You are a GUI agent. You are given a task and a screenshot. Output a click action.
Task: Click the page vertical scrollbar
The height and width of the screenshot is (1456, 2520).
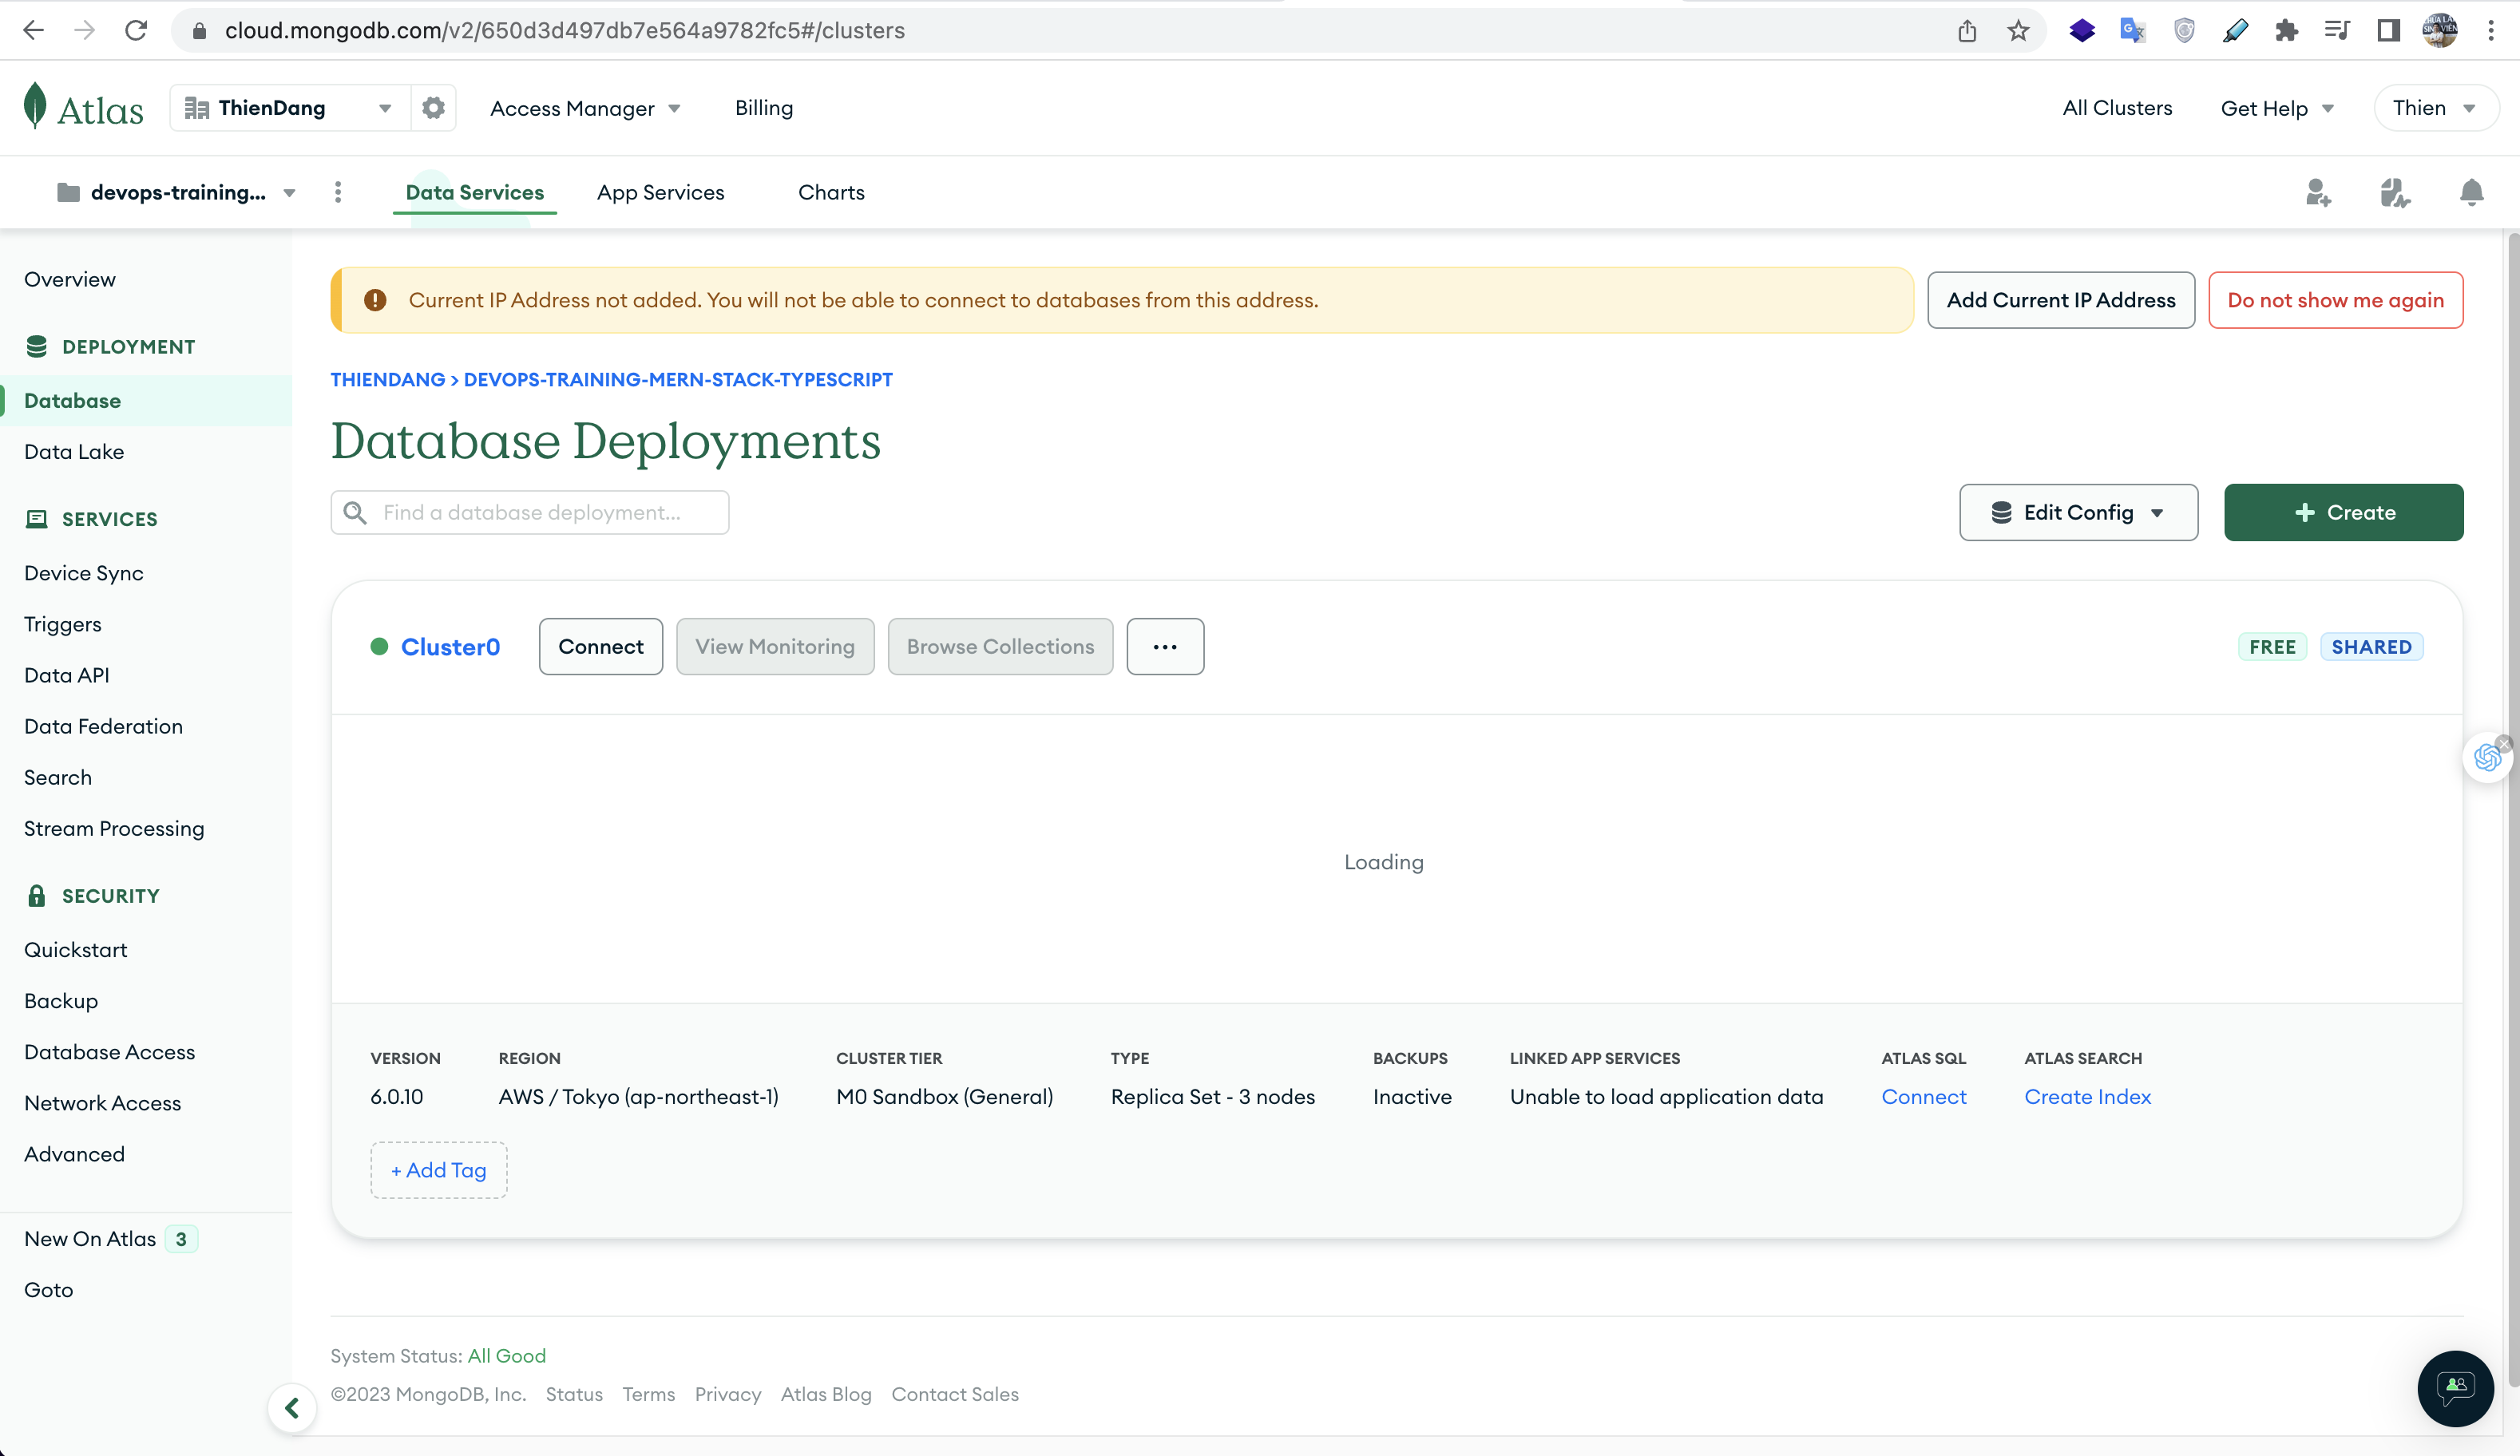pyautogui.click(x=2513, y=810)
